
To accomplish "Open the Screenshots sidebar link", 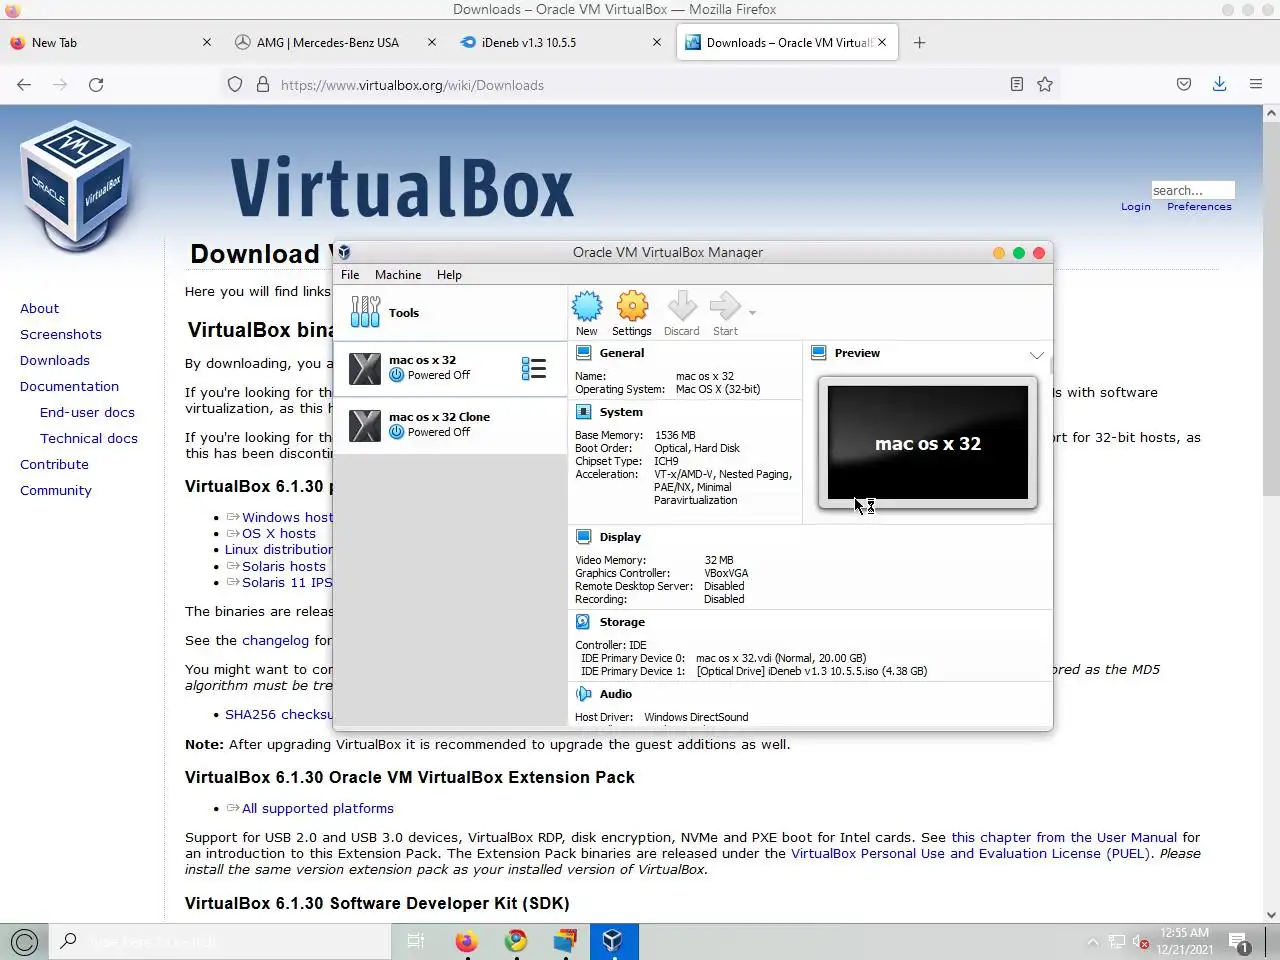I will point(61,335).
